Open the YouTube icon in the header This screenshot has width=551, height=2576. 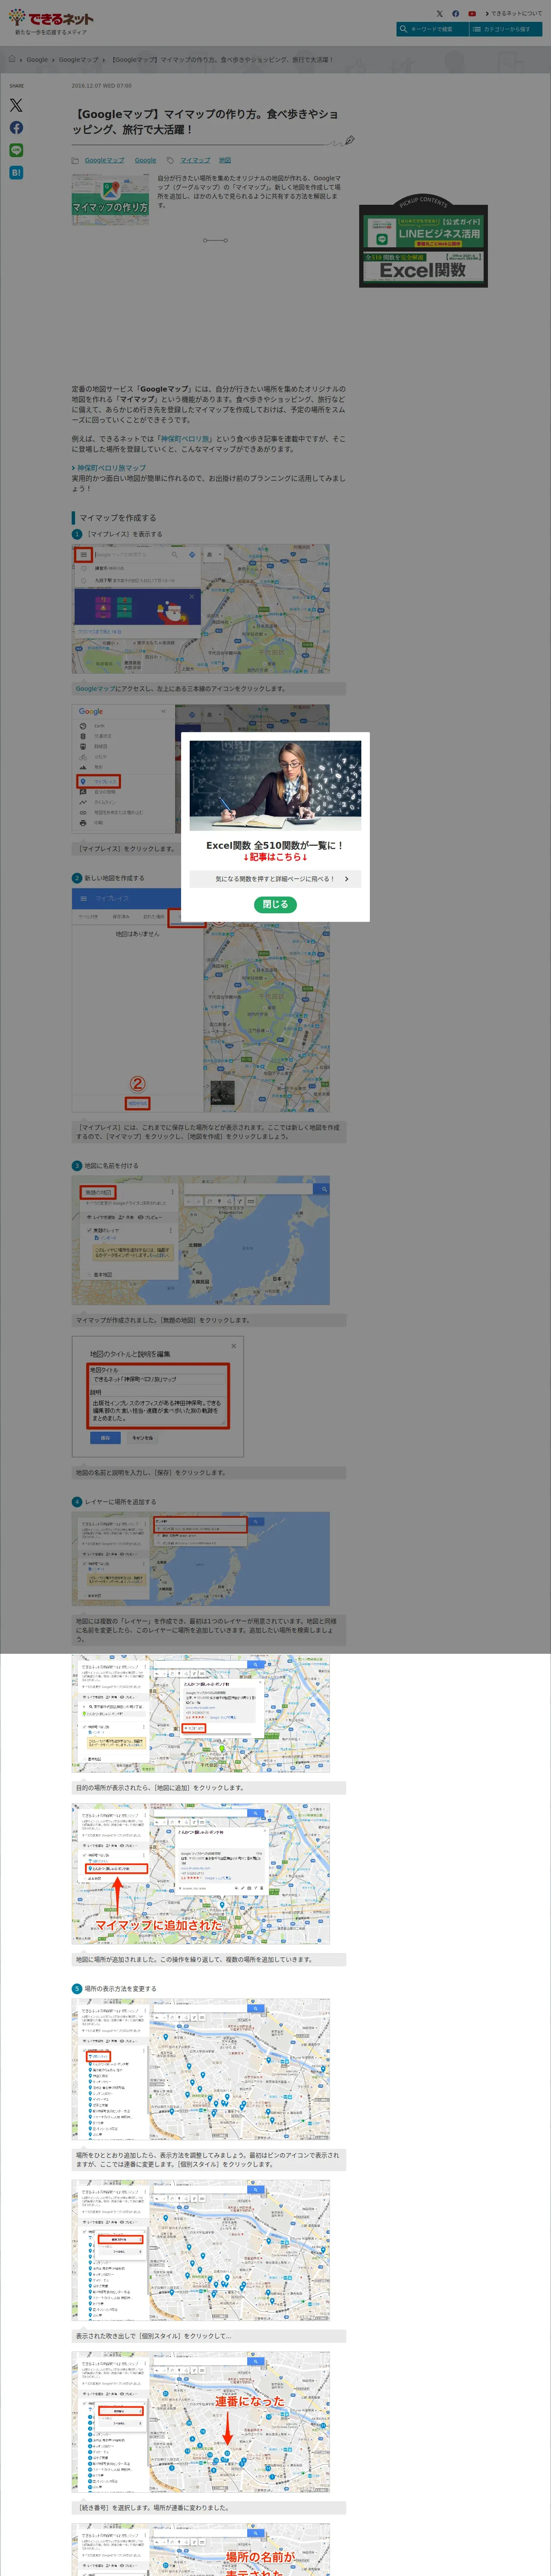pyautogui.click(x=472, y=14)
